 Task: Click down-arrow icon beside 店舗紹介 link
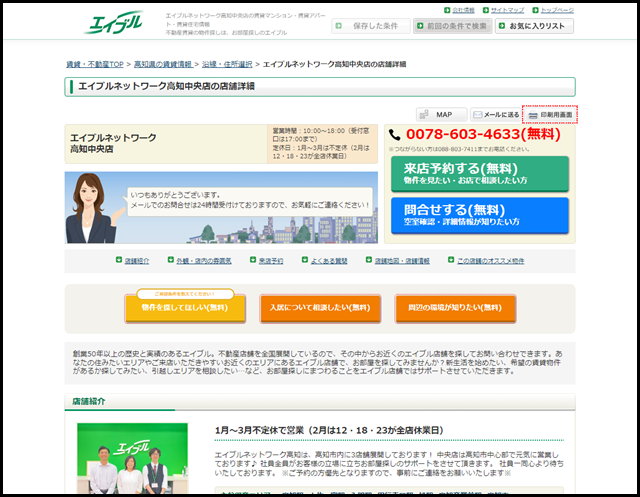pyautogui.click(x=119, y=260)
